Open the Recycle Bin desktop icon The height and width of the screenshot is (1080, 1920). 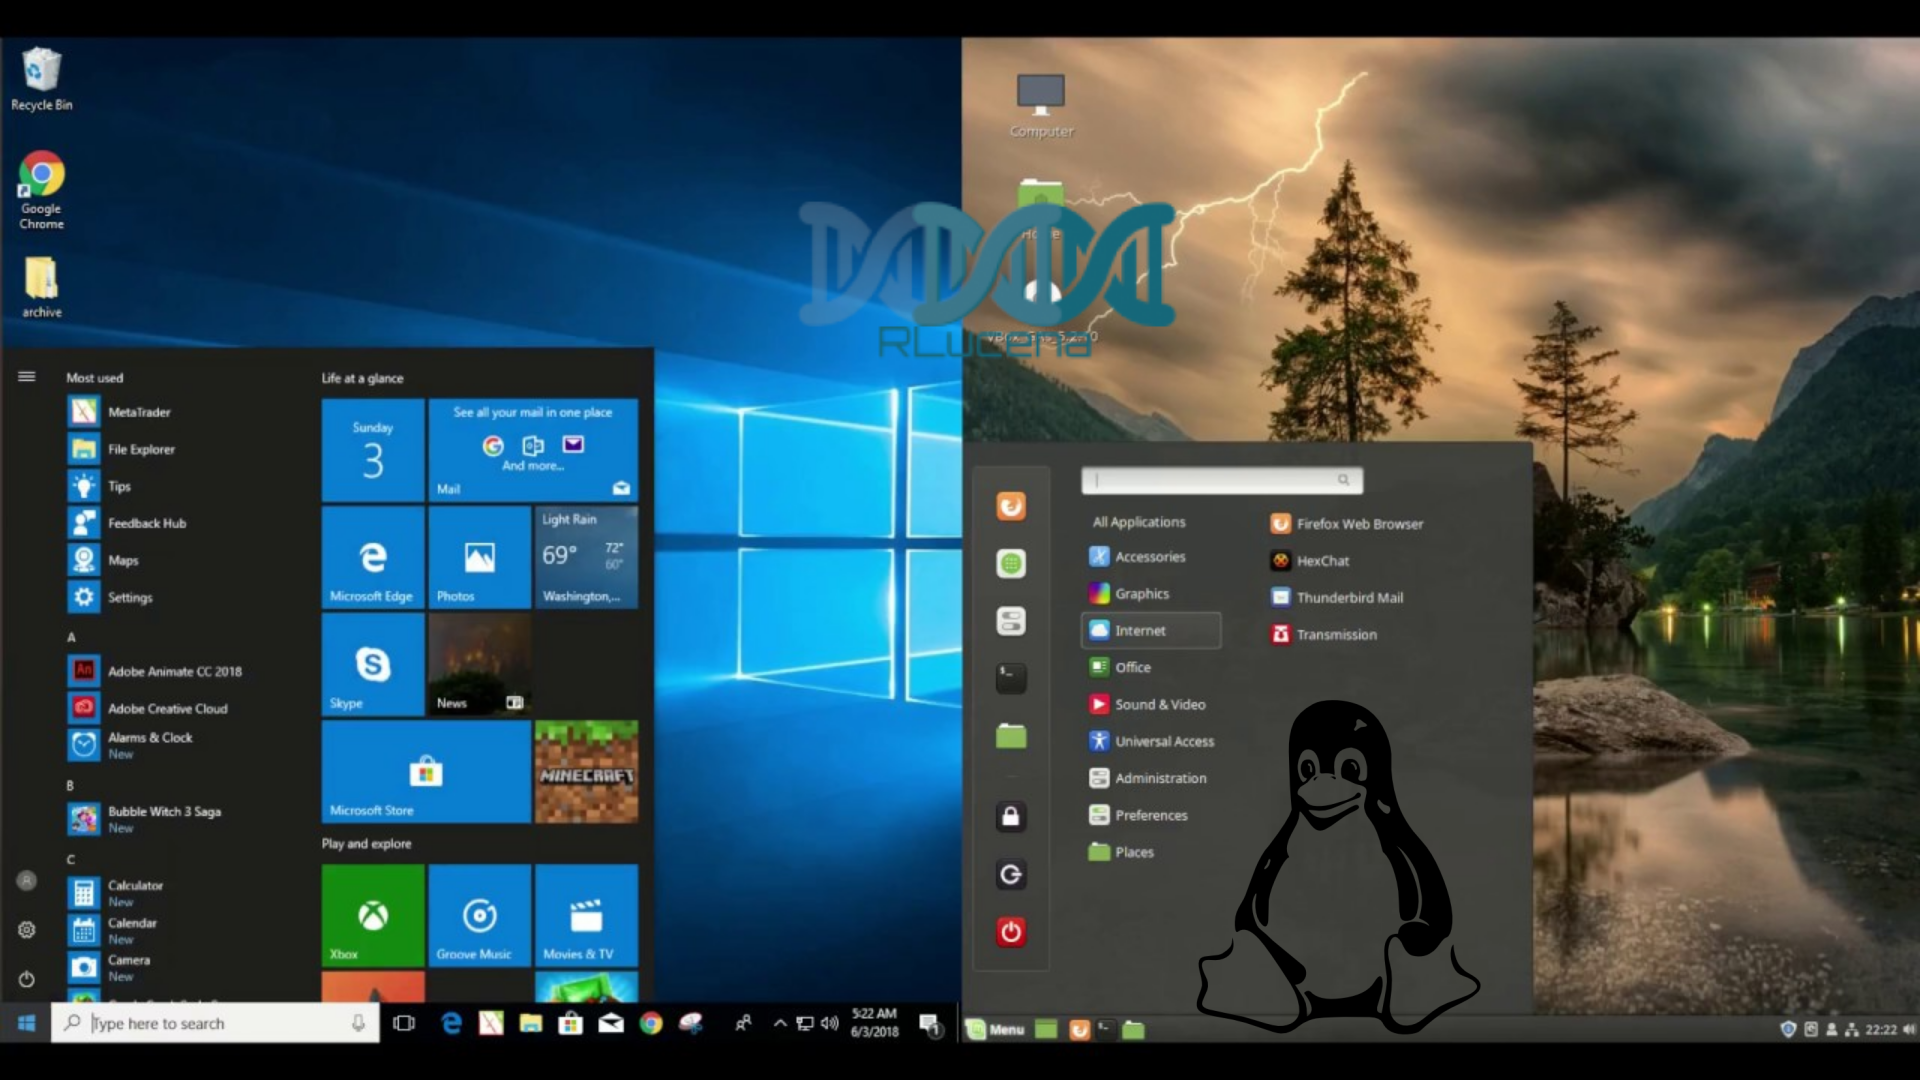tap(41, 79)
